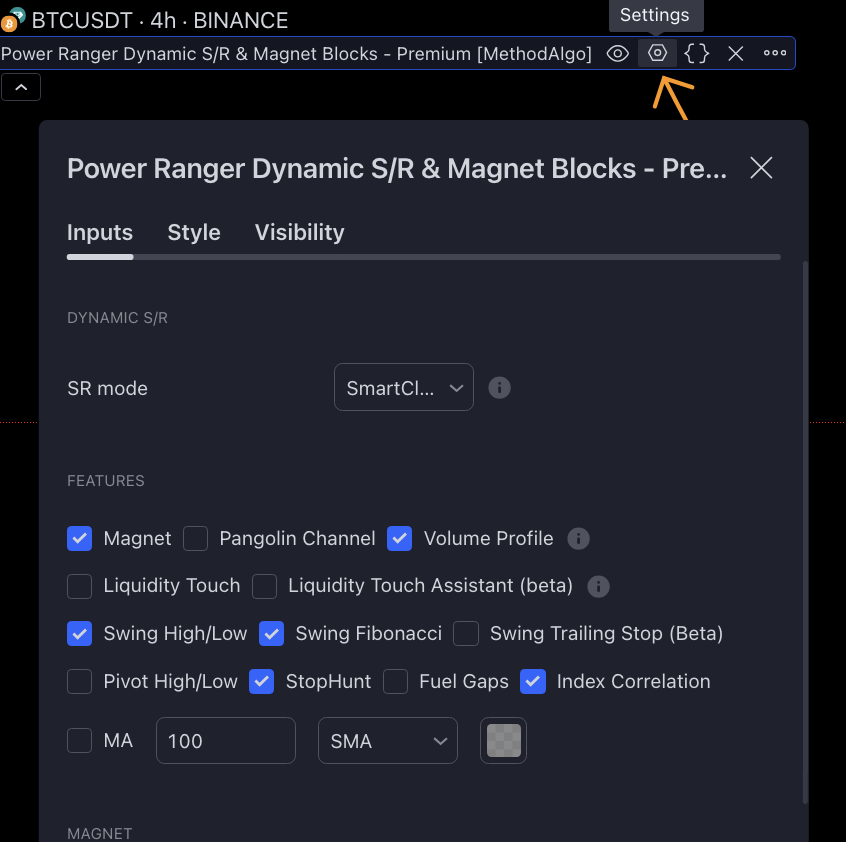Click the MA length input field
Viewport: 846px width, 842px height.
tap(225, 741)
